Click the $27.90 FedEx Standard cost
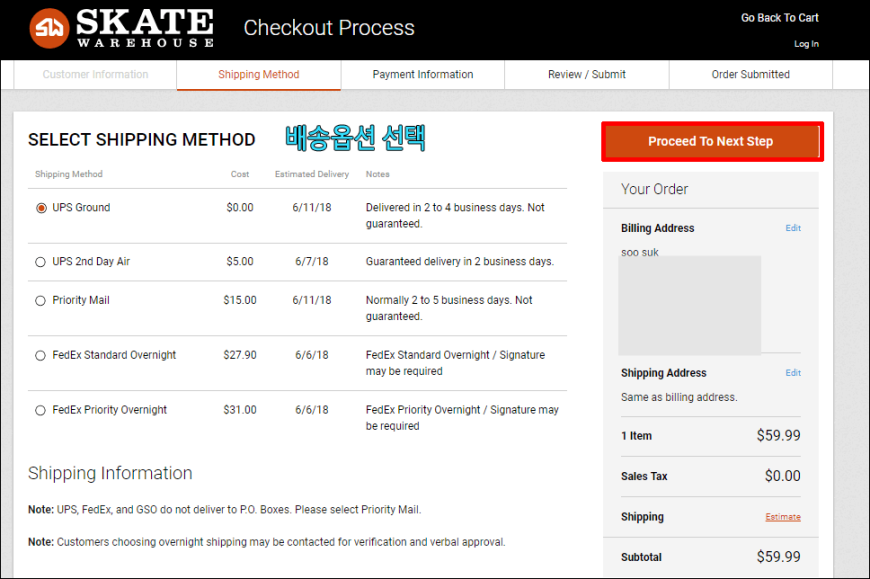The width and height of the screenshot is (870, 579). point(240,355)
